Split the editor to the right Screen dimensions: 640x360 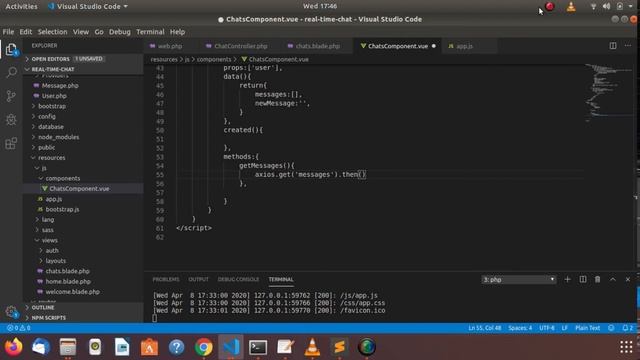point(613,46)
